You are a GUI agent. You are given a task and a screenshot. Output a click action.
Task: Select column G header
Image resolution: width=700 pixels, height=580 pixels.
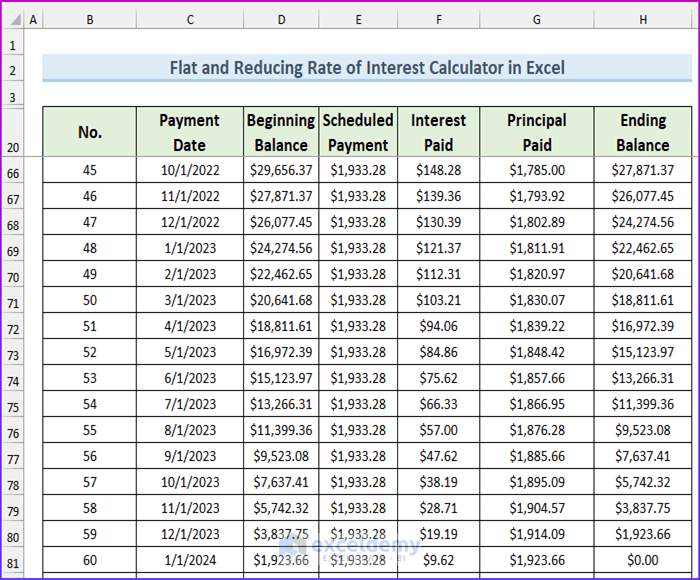tap(537, 20)
